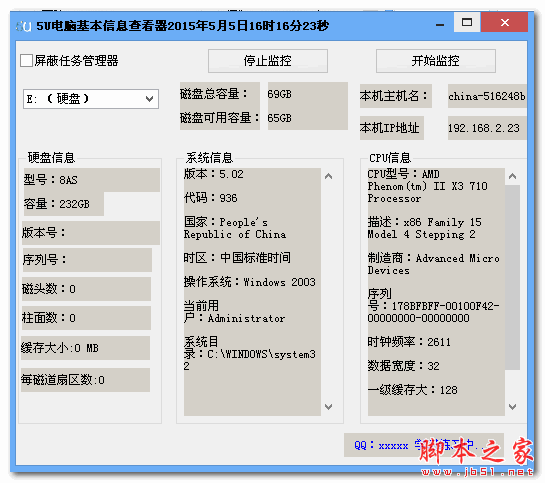Click the 容量：232GB field

[64, 204]
